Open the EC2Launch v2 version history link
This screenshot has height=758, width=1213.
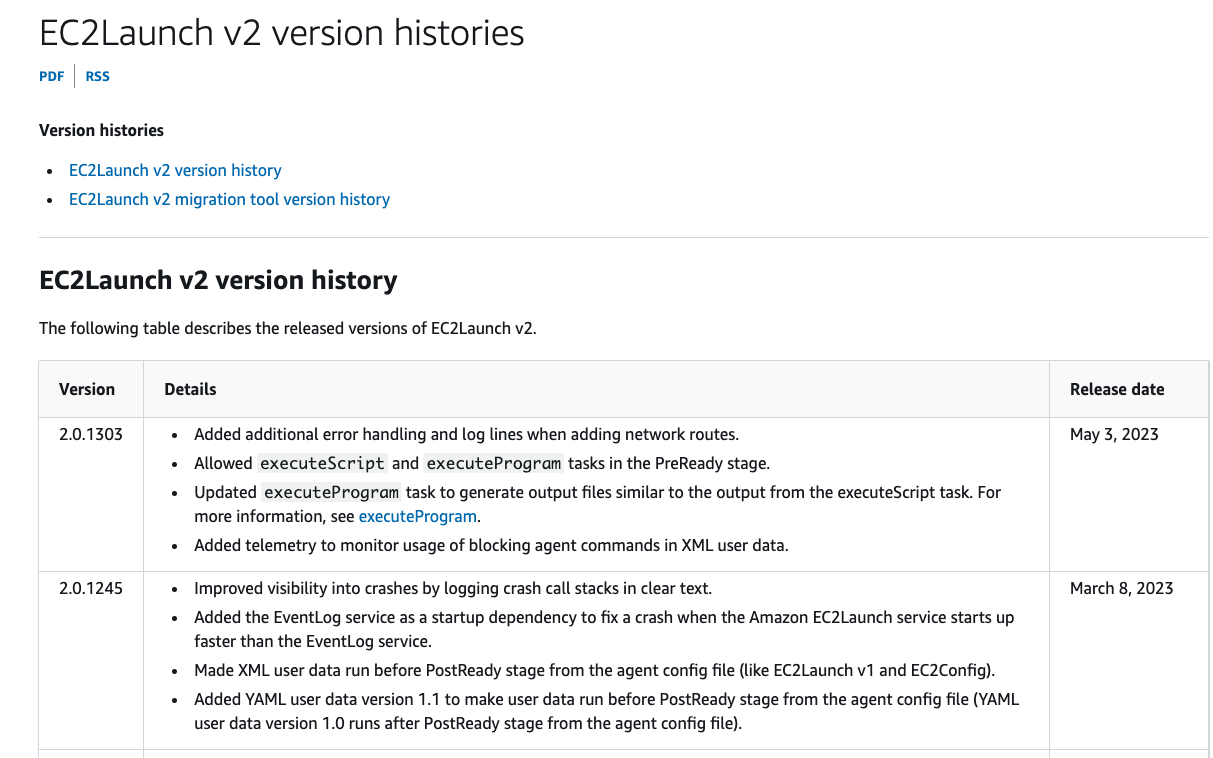point(174,170)
